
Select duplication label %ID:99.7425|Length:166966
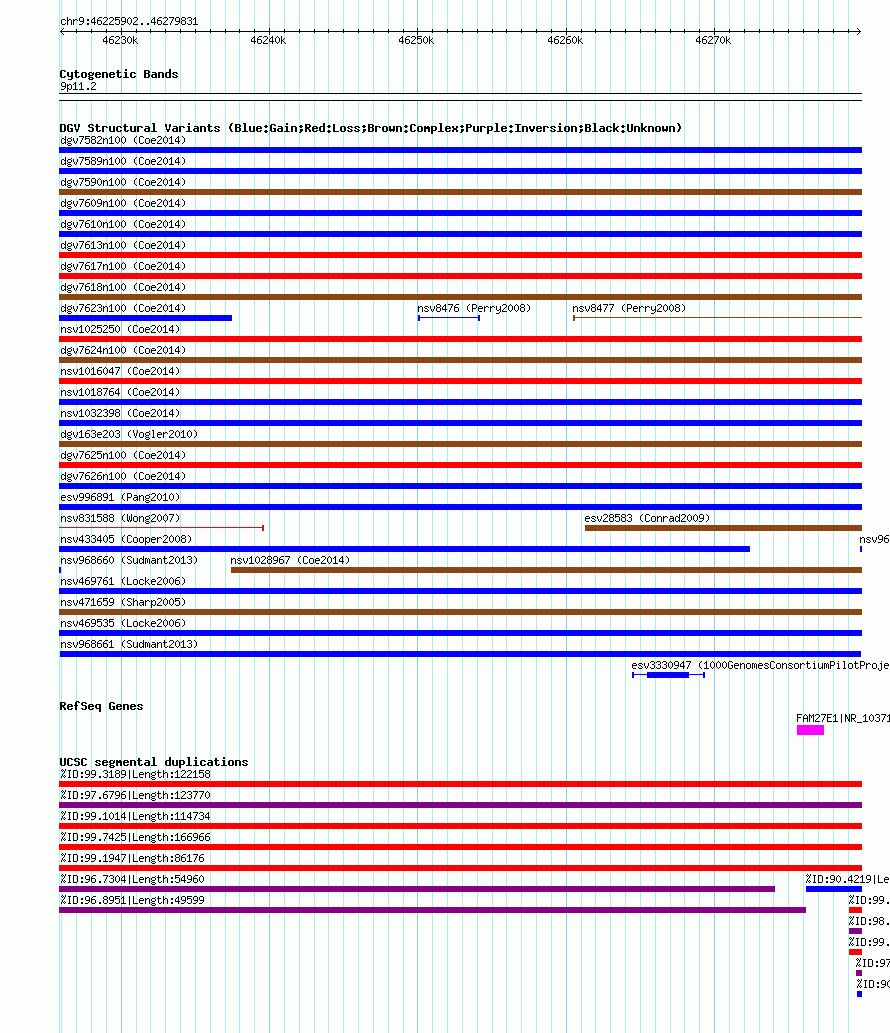click(135, 837)
